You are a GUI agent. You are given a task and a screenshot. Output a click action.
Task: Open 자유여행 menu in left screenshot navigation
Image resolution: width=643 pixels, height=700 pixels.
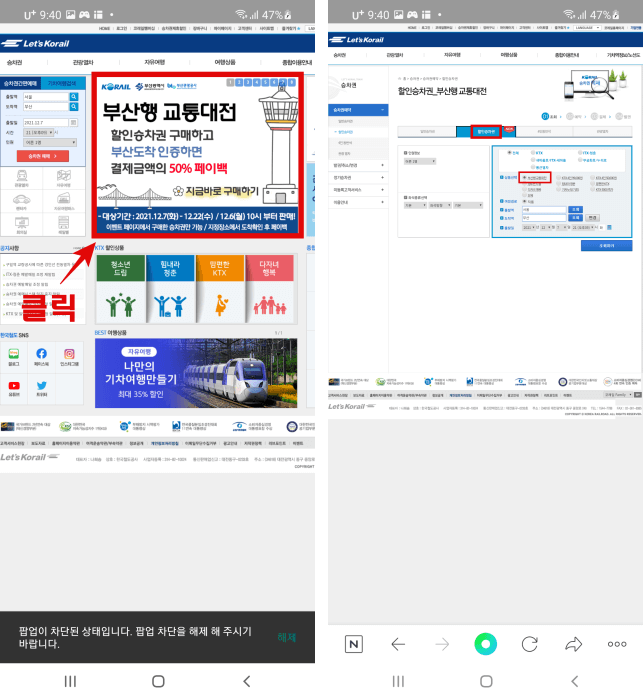154,62
